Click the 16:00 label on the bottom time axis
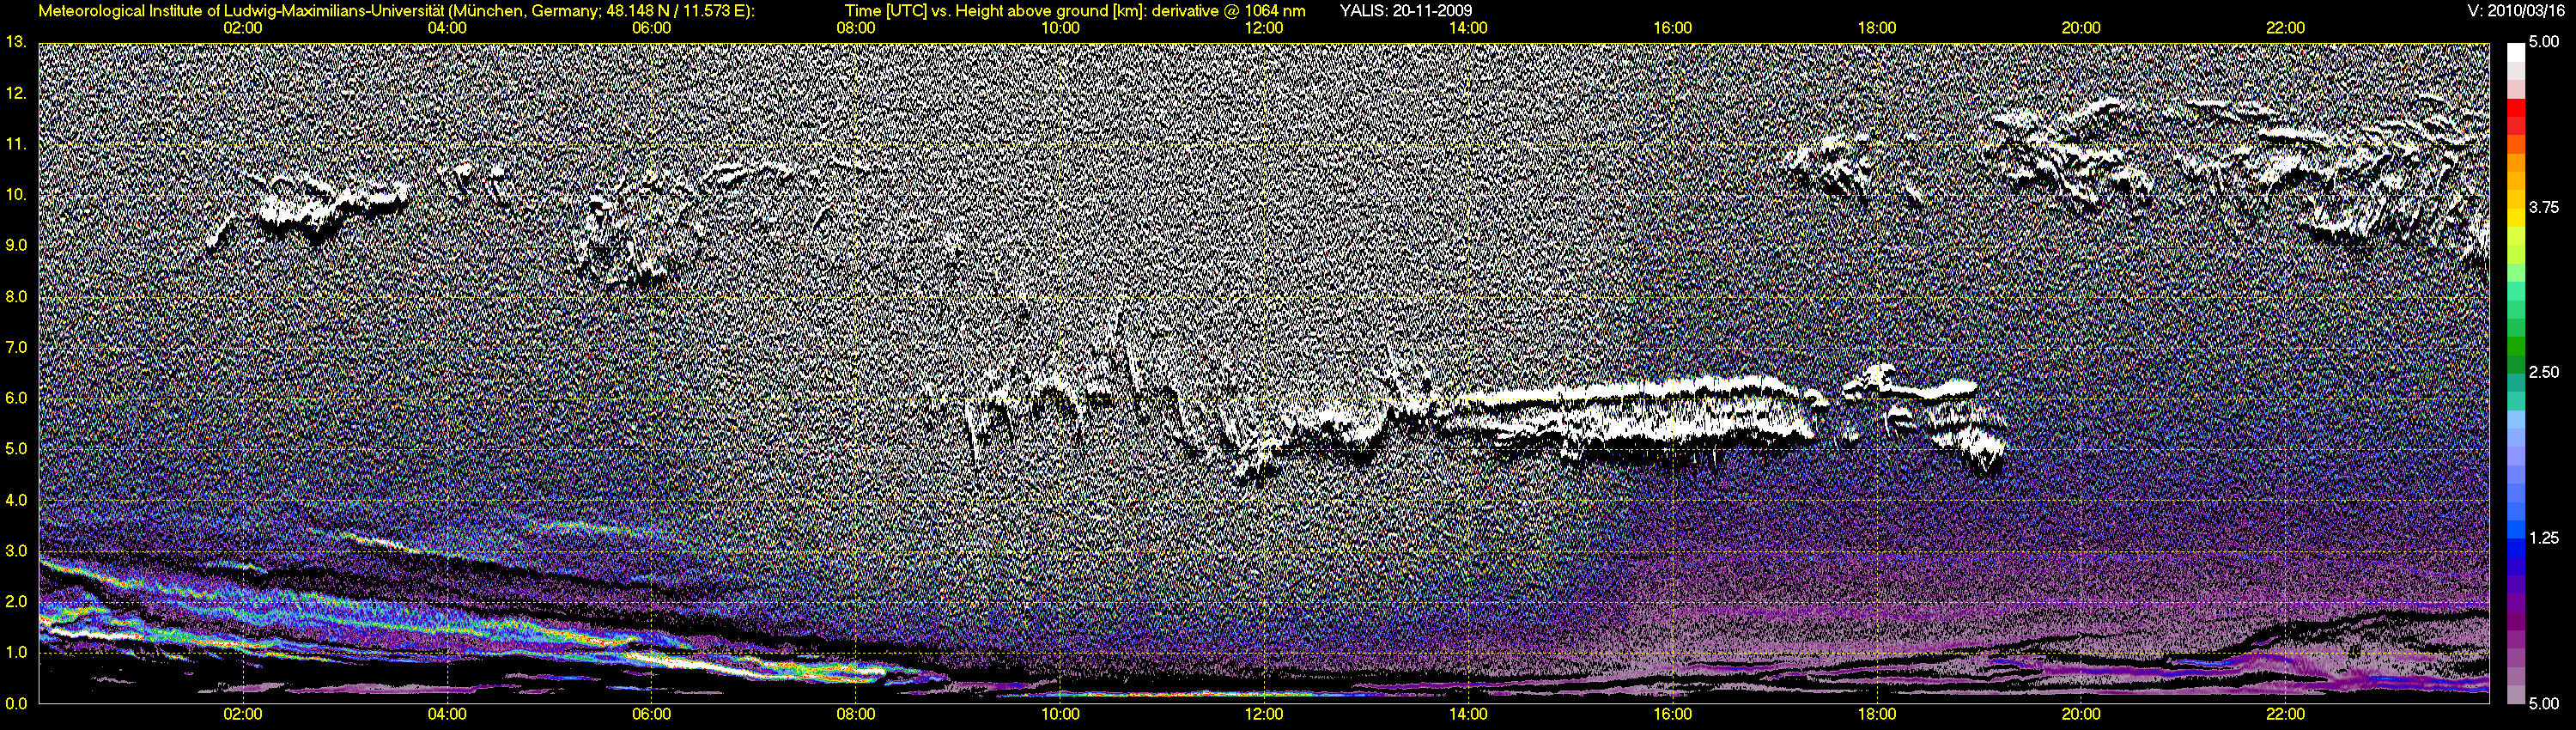The width and height of the screenshot is (2576, 730). (x=1673, y=715)
